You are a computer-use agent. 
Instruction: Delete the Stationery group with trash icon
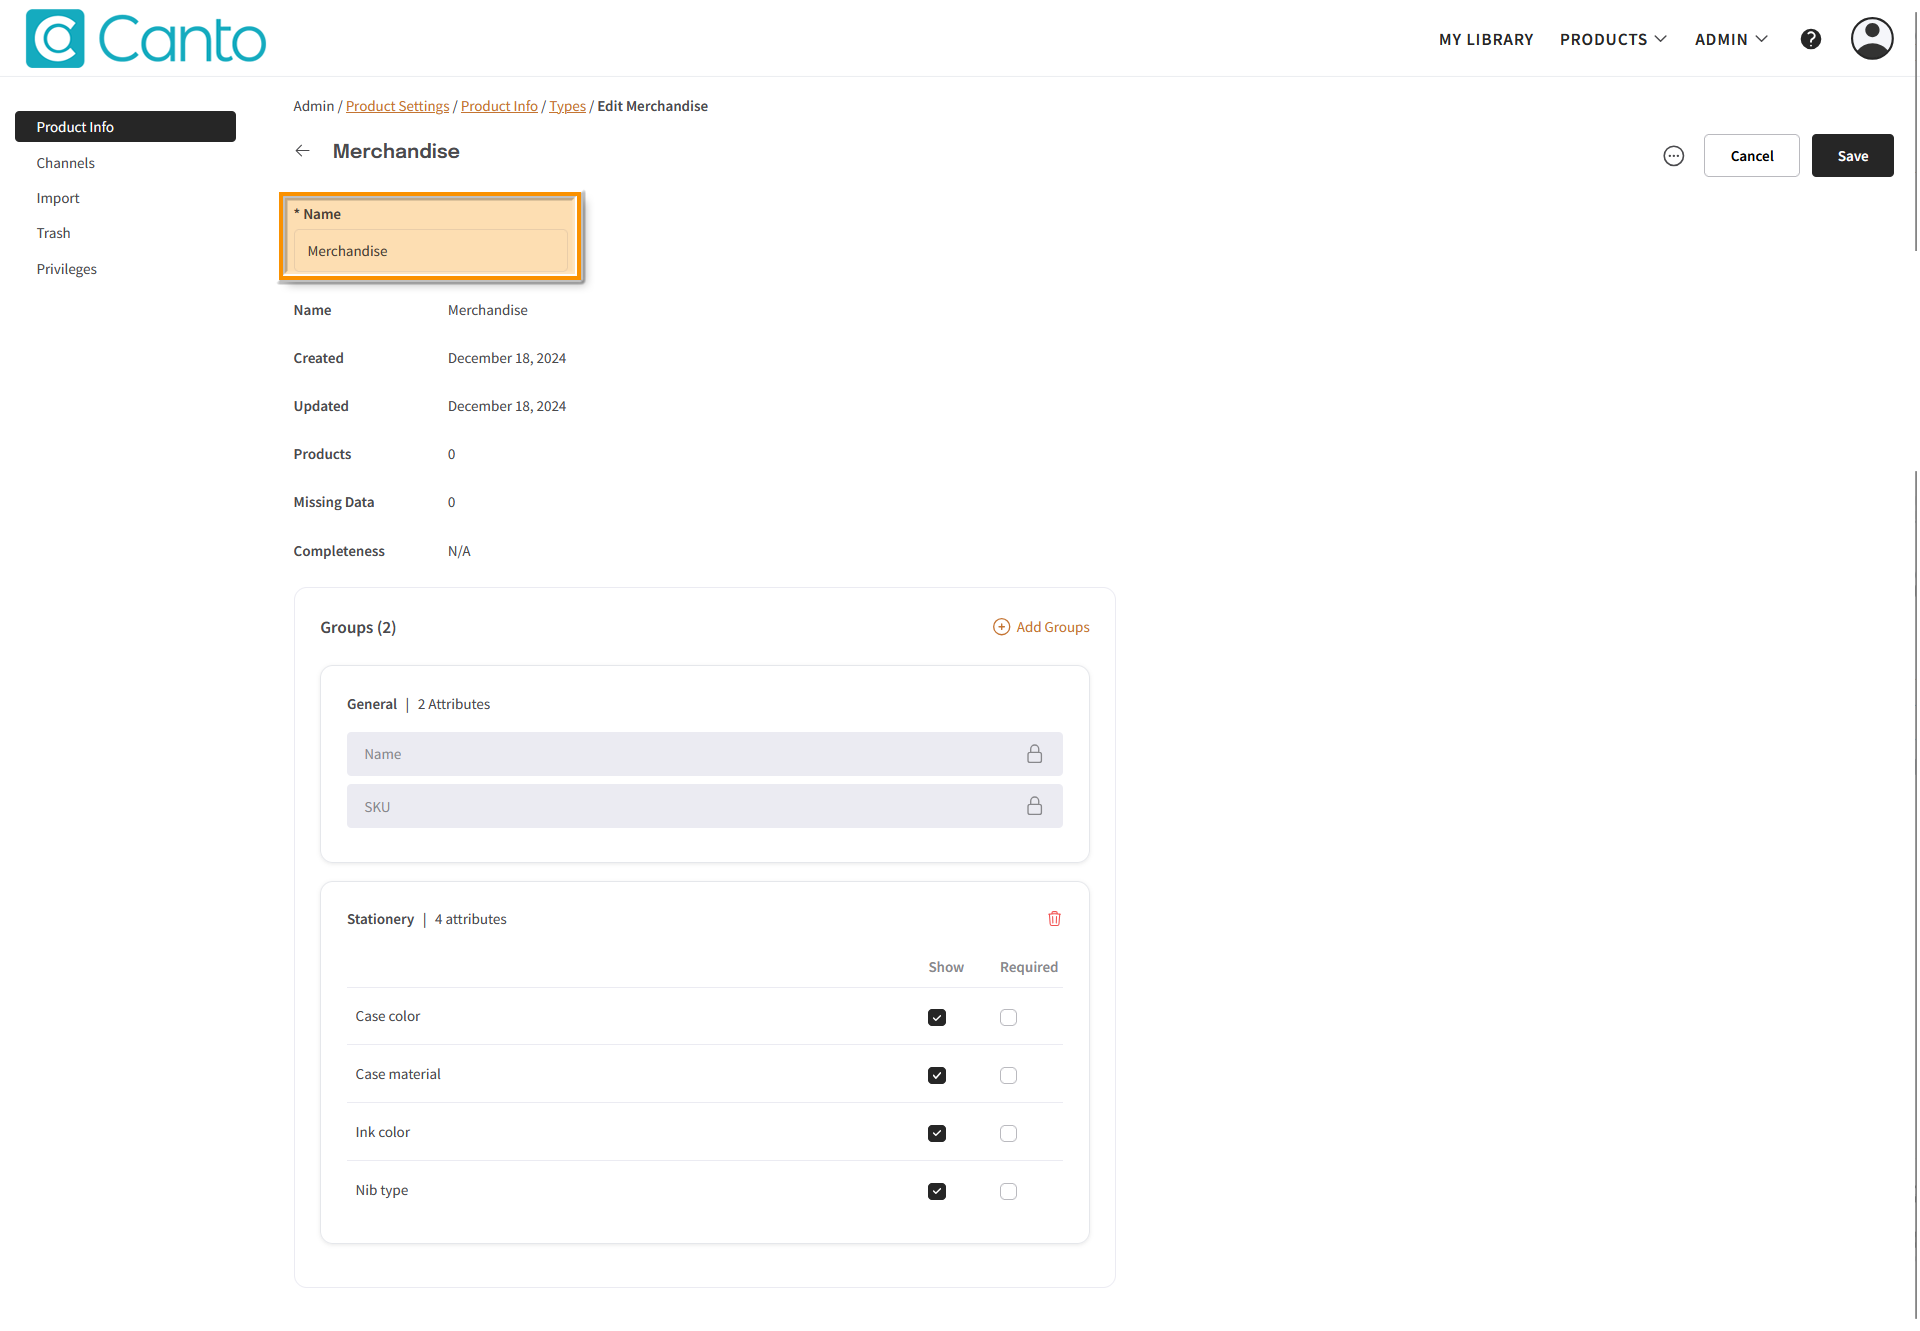1054,919
